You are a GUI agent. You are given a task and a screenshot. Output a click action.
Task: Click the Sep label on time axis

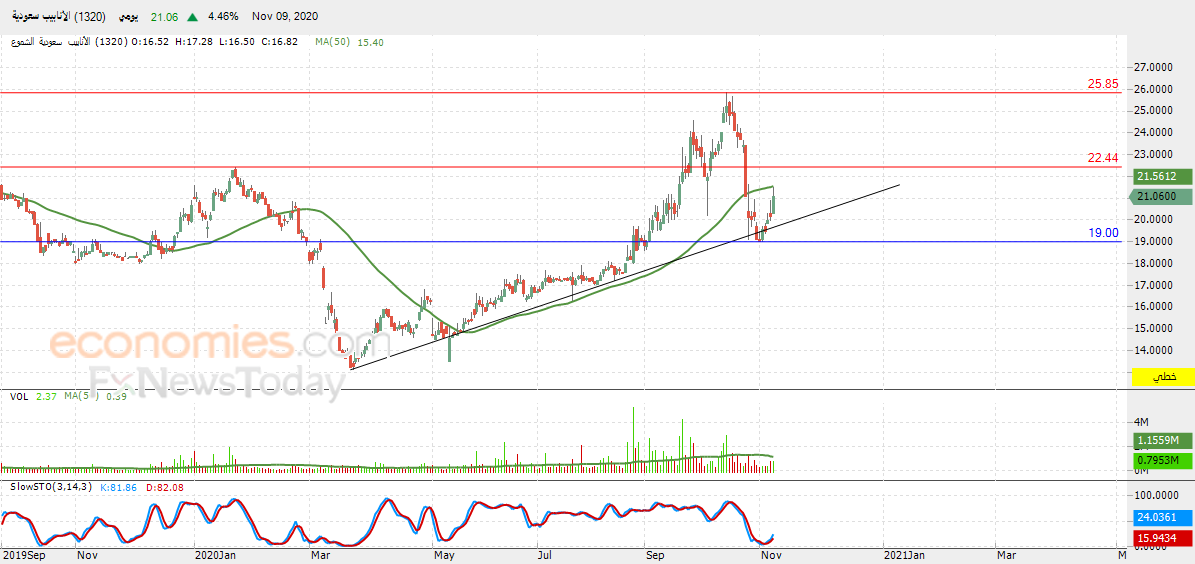[655, 556]
